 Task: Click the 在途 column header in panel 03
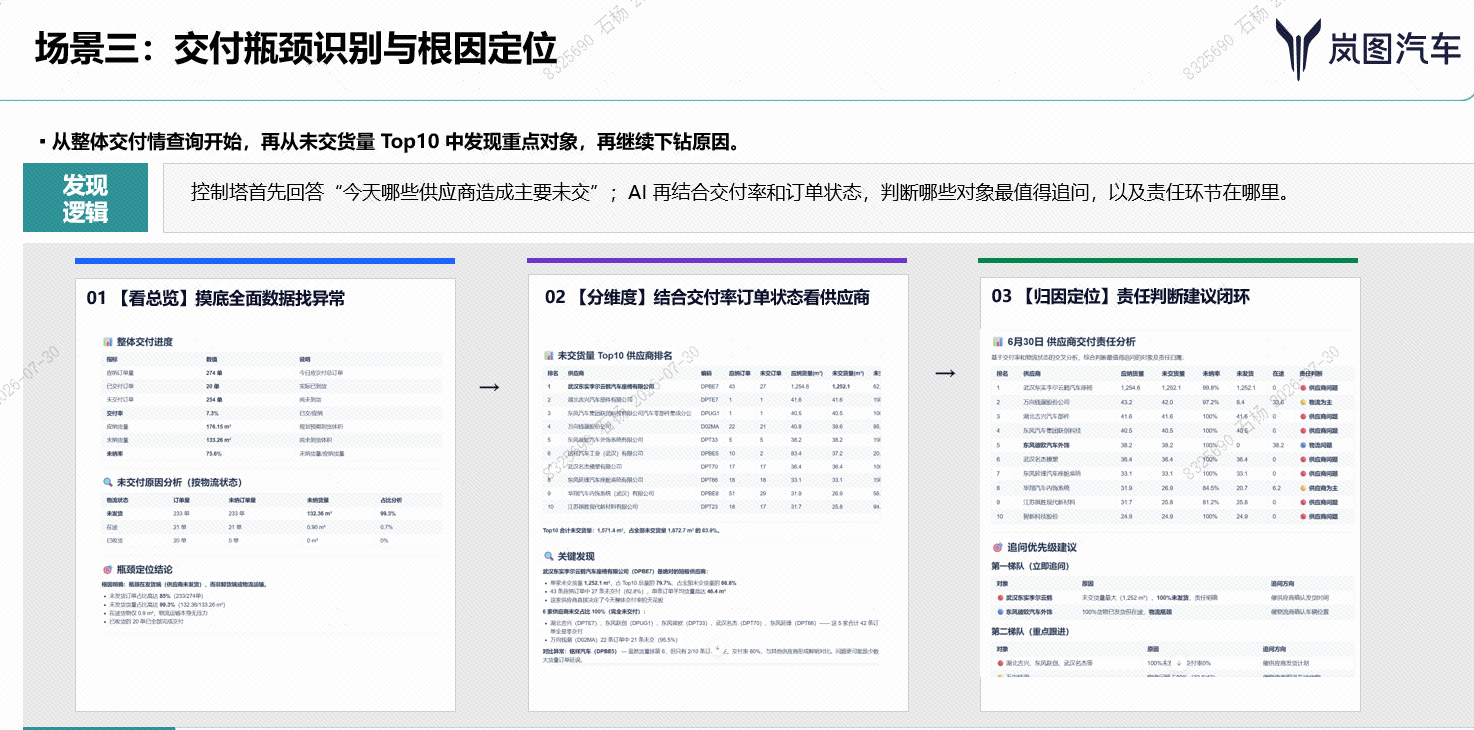click(1276, 372)
